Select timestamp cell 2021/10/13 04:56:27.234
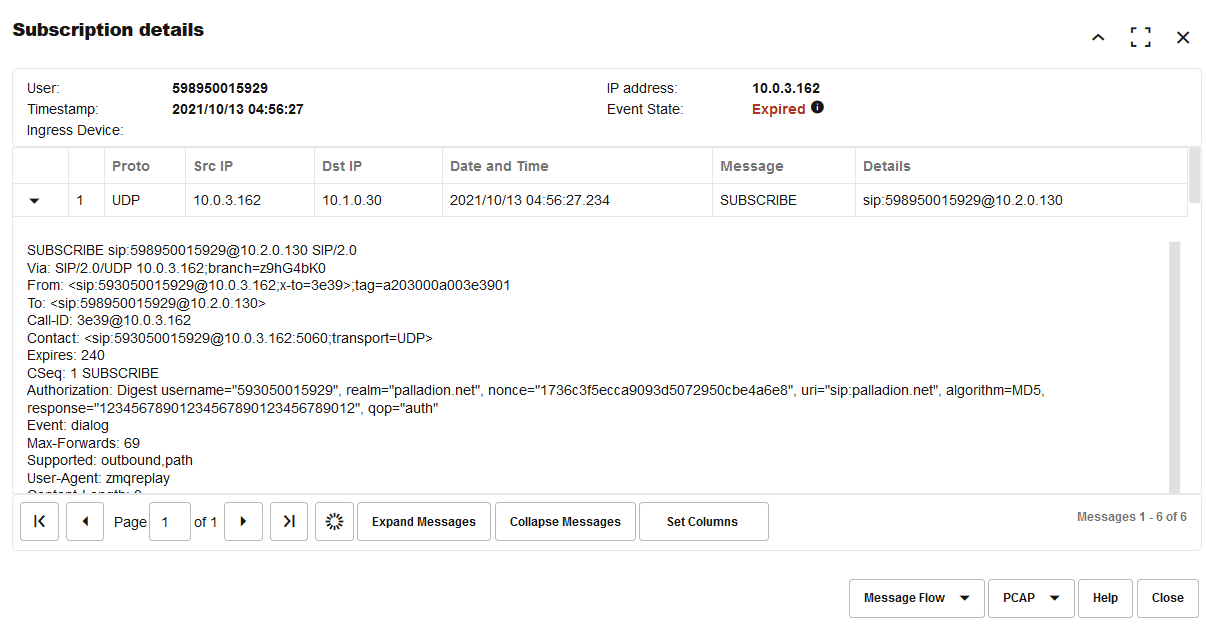The image size is (1206, 624). coord(577,200)
